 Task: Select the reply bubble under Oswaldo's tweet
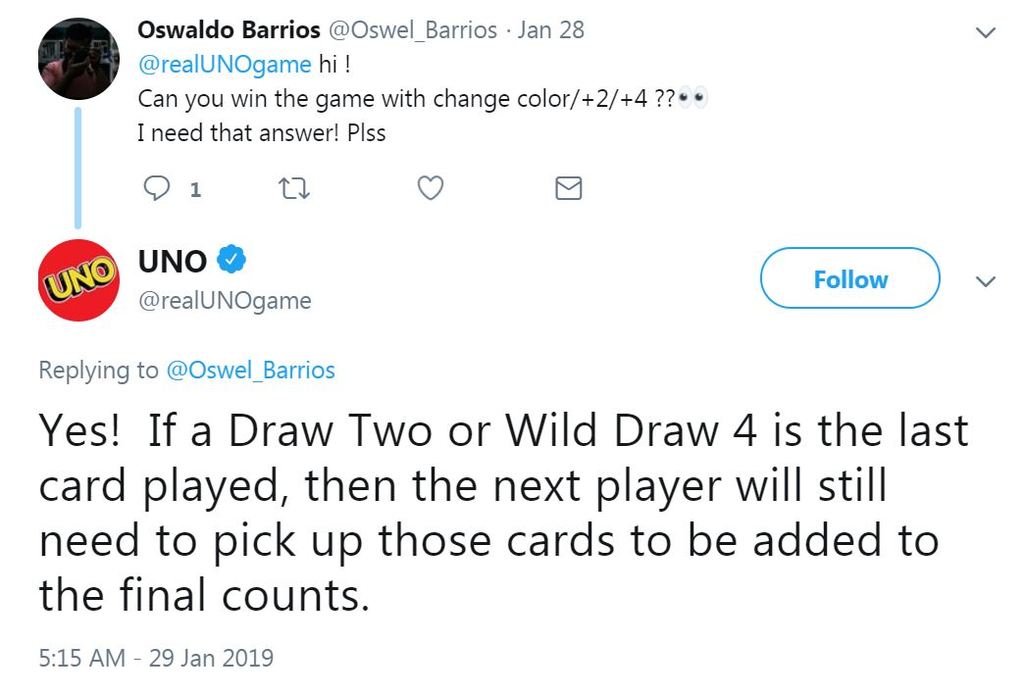coord(157,188)
